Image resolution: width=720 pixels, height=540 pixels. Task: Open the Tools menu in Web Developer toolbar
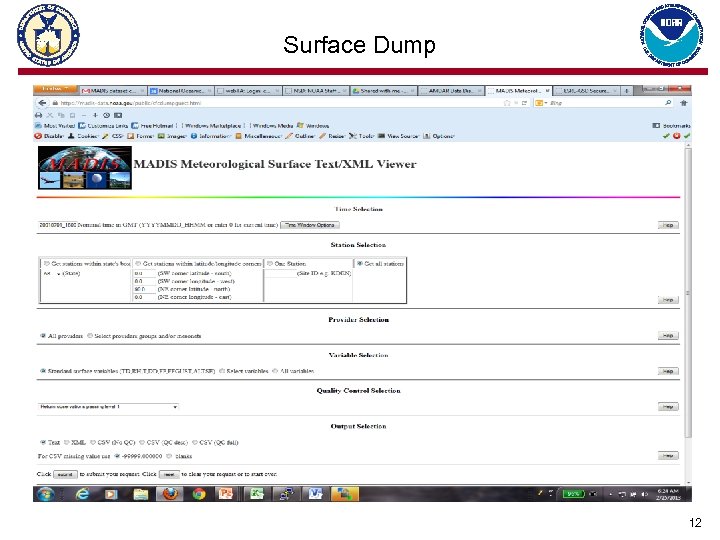tap(362, 136)
